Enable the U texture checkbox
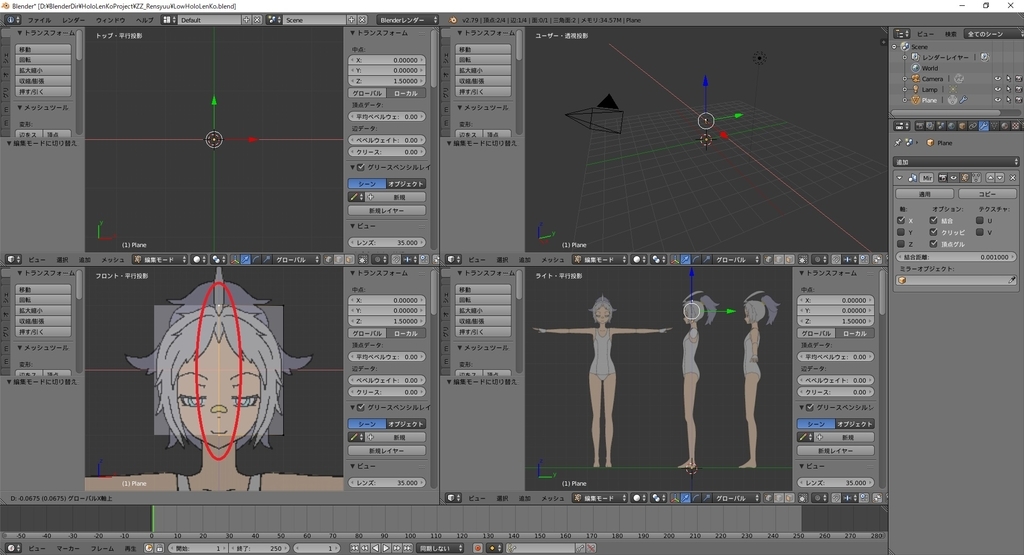1024x555 pixels. 980,221
